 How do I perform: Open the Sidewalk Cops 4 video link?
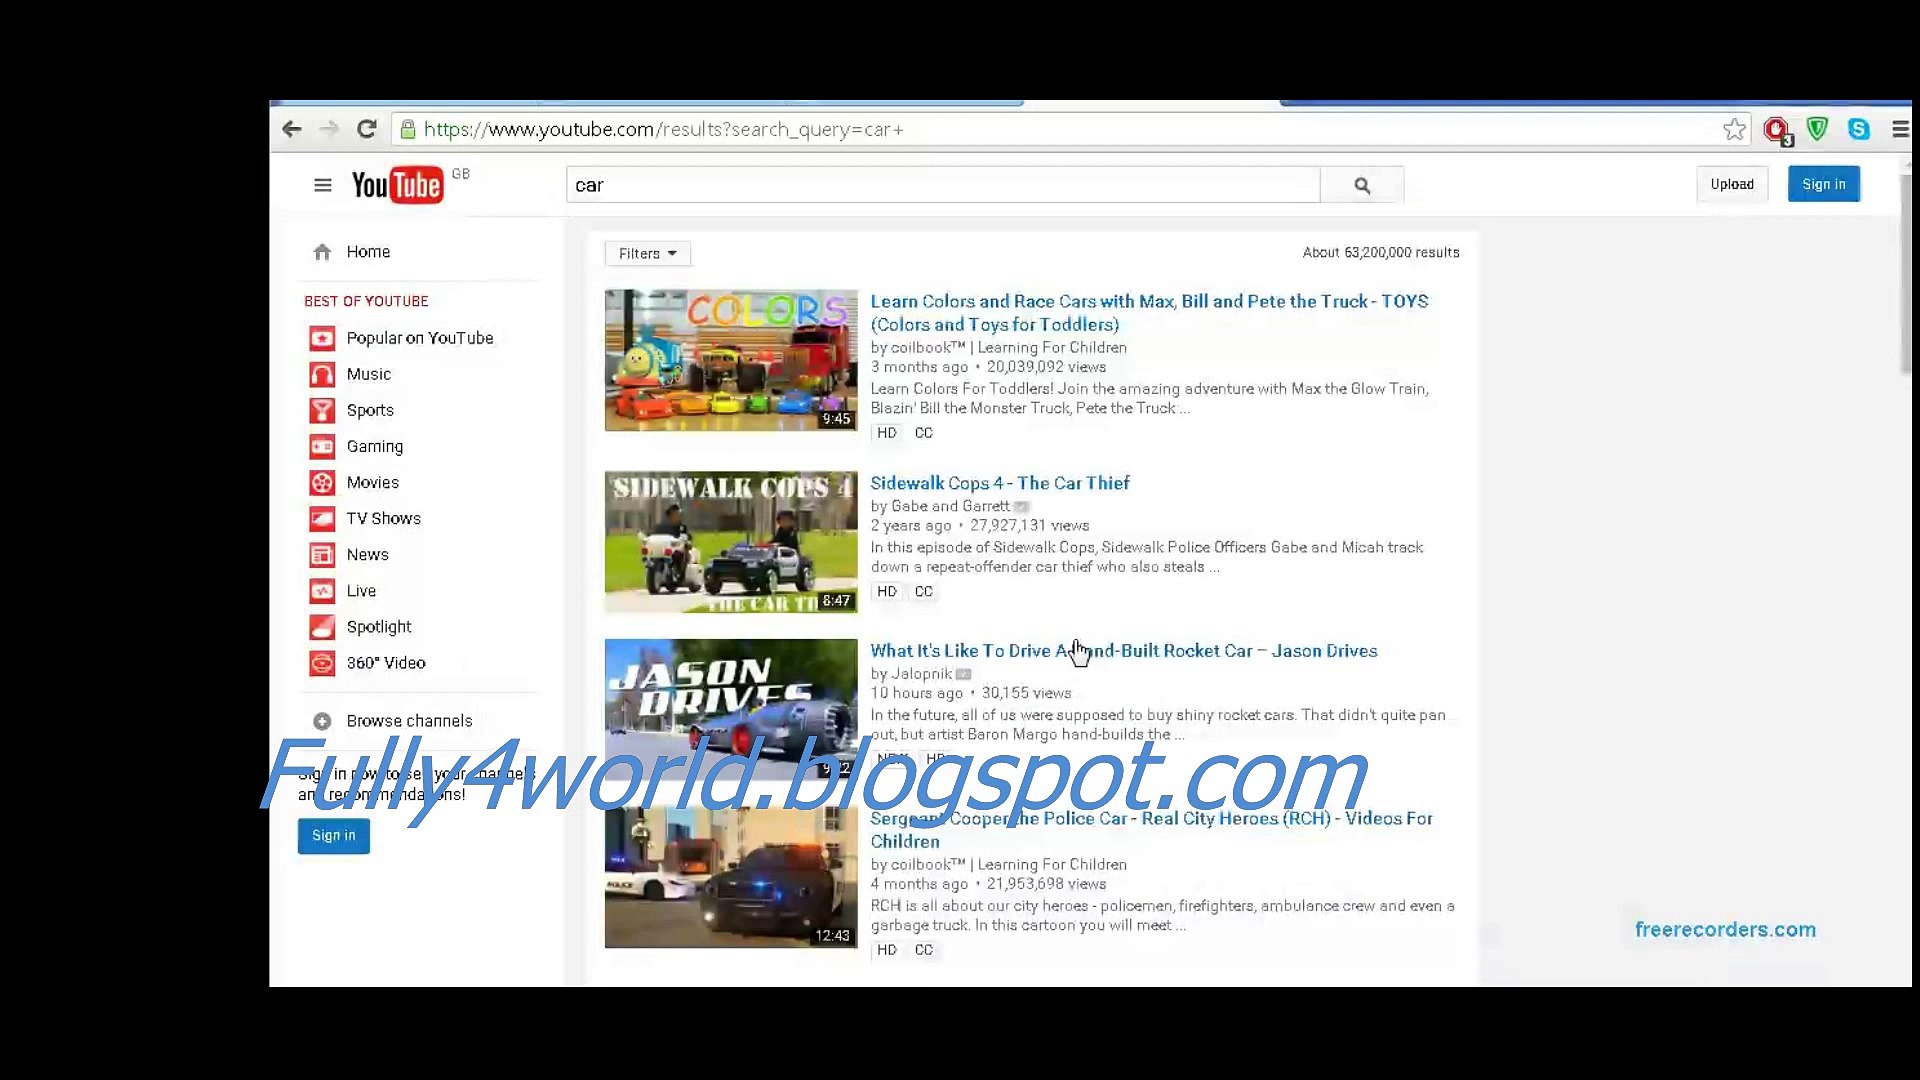pyautogui.click(x=1000, y=482)
